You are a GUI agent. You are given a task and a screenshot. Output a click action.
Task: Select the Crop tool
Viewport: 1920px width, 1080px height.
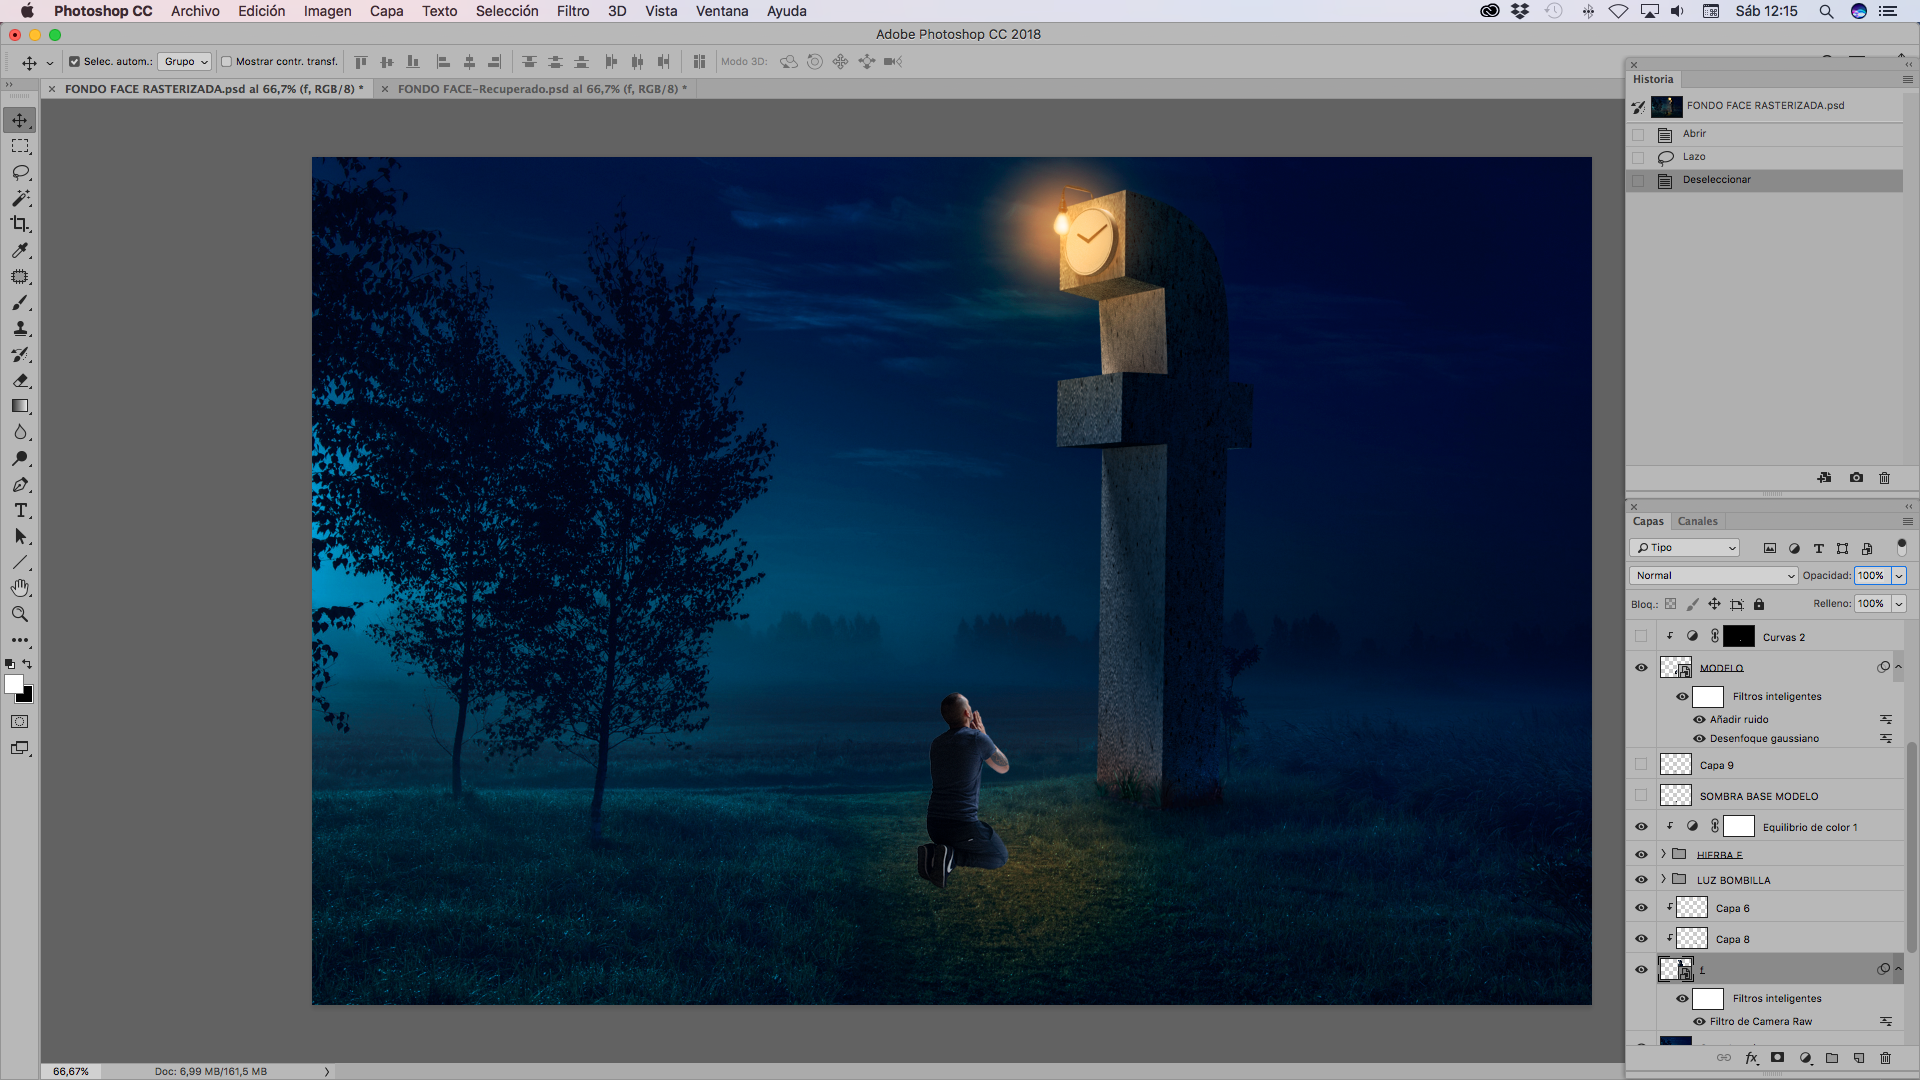20,224
